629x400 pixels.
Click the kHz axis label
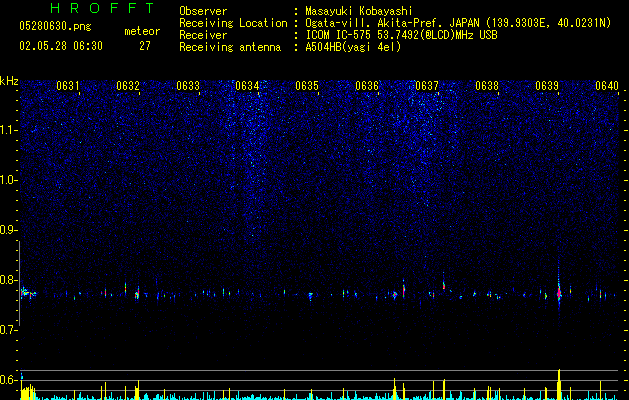coord(9,81)
